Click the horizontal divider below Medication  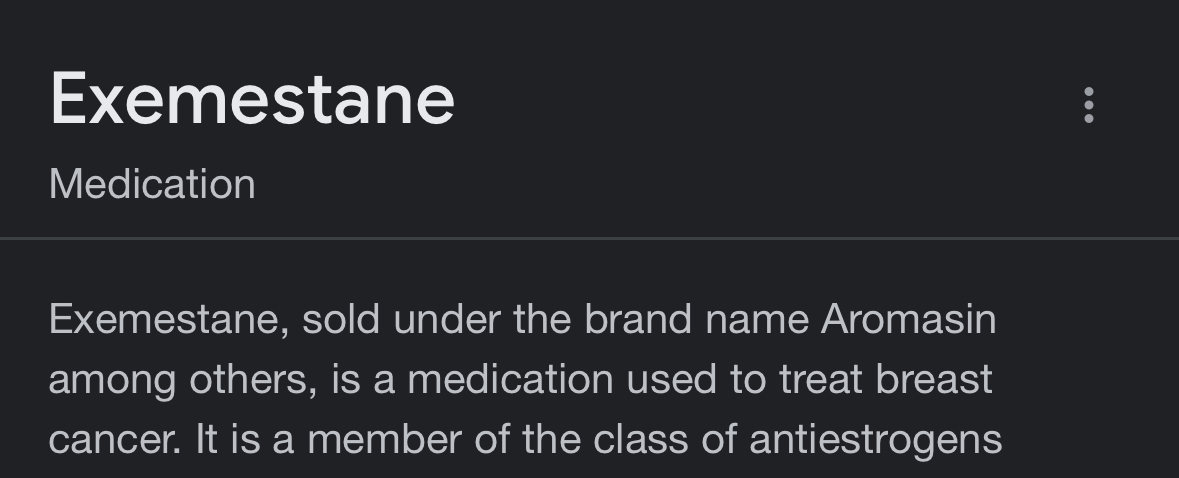[590, 238]
